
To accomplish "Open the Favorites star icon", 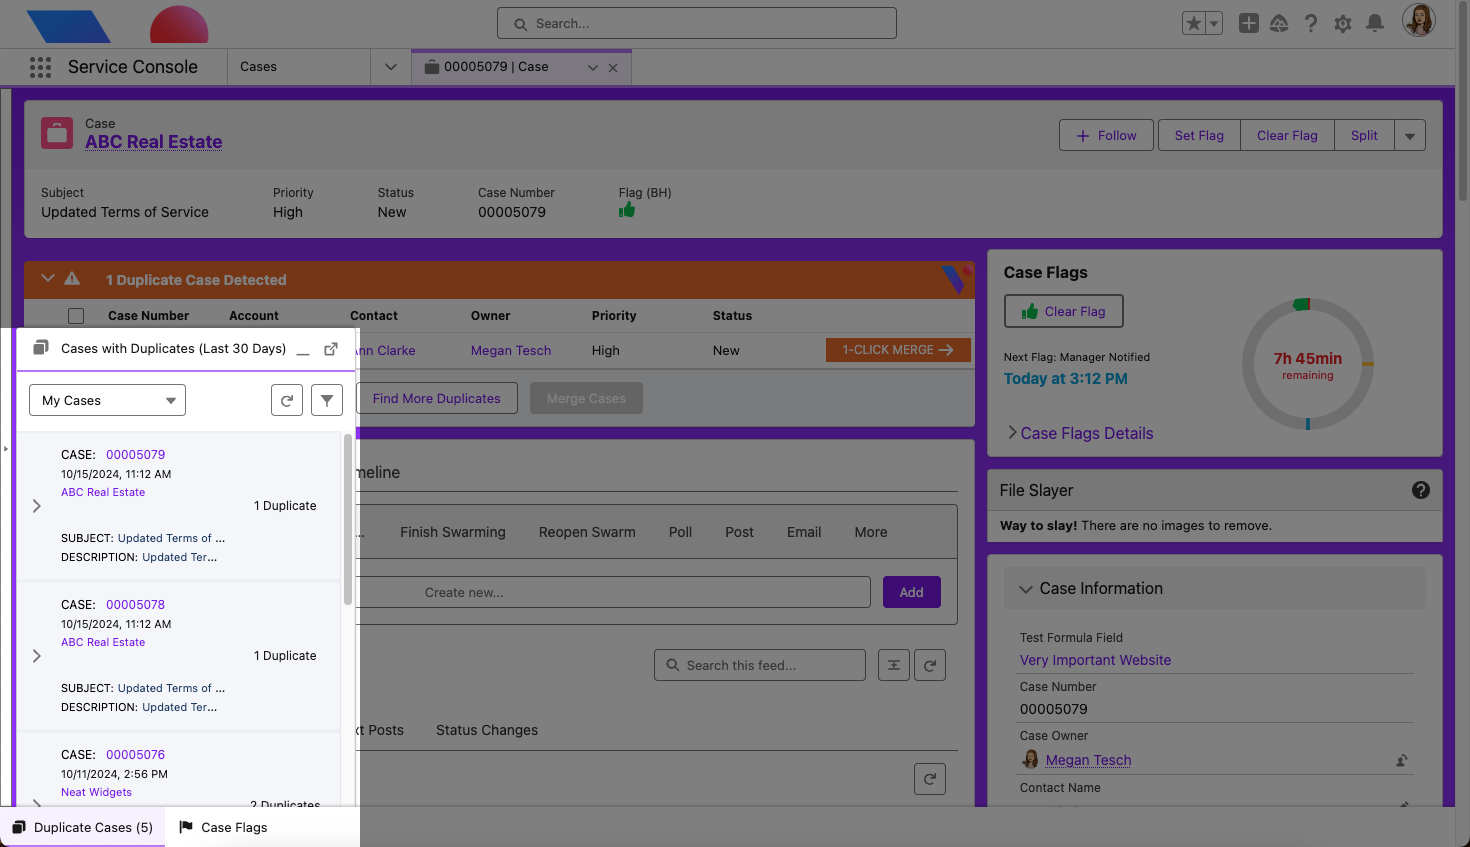I will tap(1194, 23).
